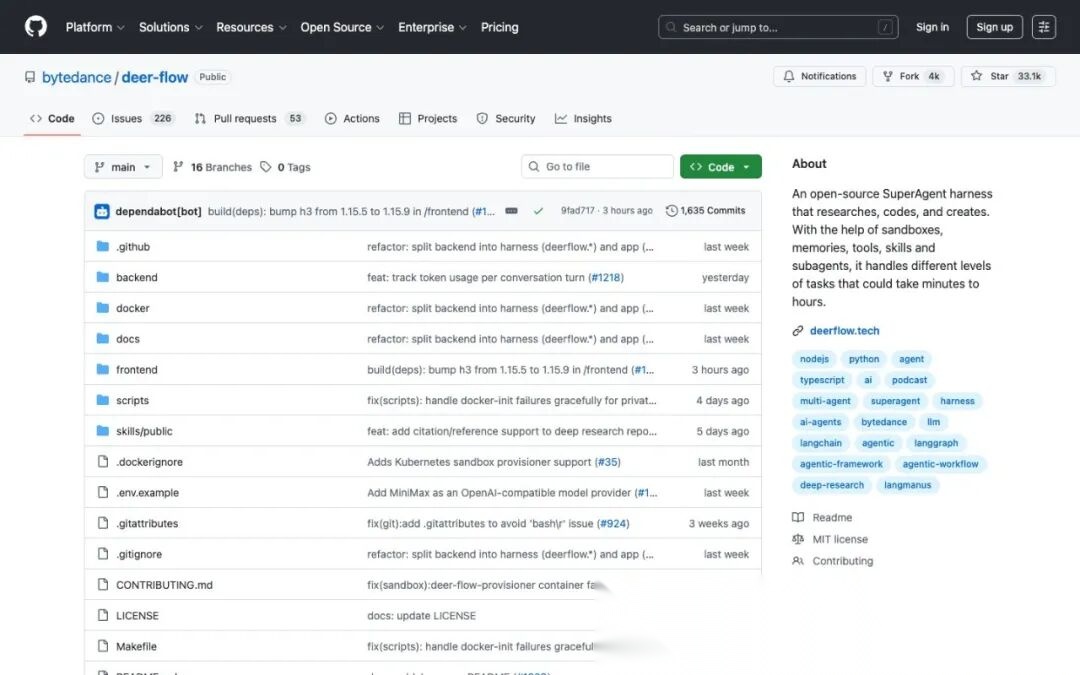The image size is (1080, 675).
Task: Fork the repository
Action: tap(913, 76)
